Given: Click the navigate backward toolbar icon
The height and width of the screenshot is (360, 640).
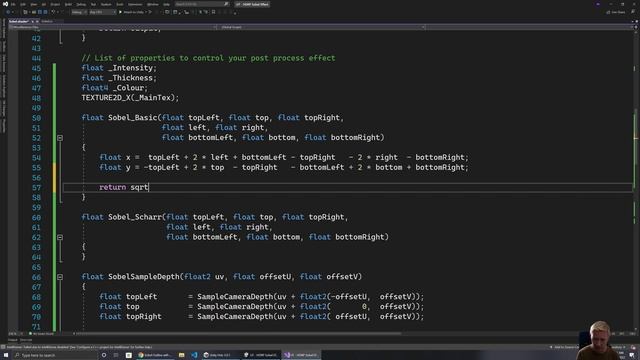Looking at the screenshot, I should click(8, 12).
